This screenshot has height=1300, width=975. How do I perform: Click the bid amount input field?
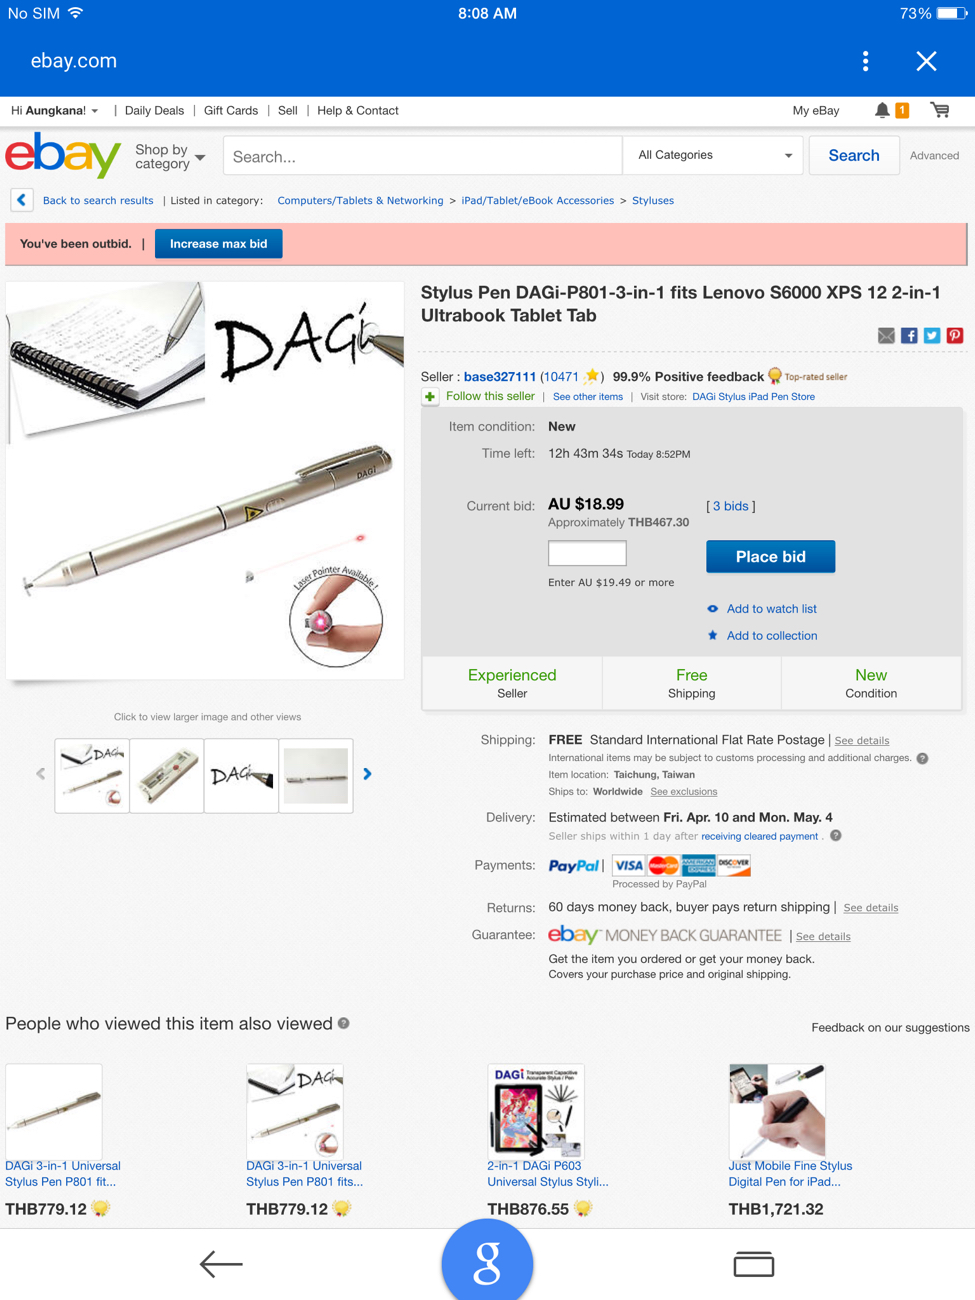tap(587, 553)
